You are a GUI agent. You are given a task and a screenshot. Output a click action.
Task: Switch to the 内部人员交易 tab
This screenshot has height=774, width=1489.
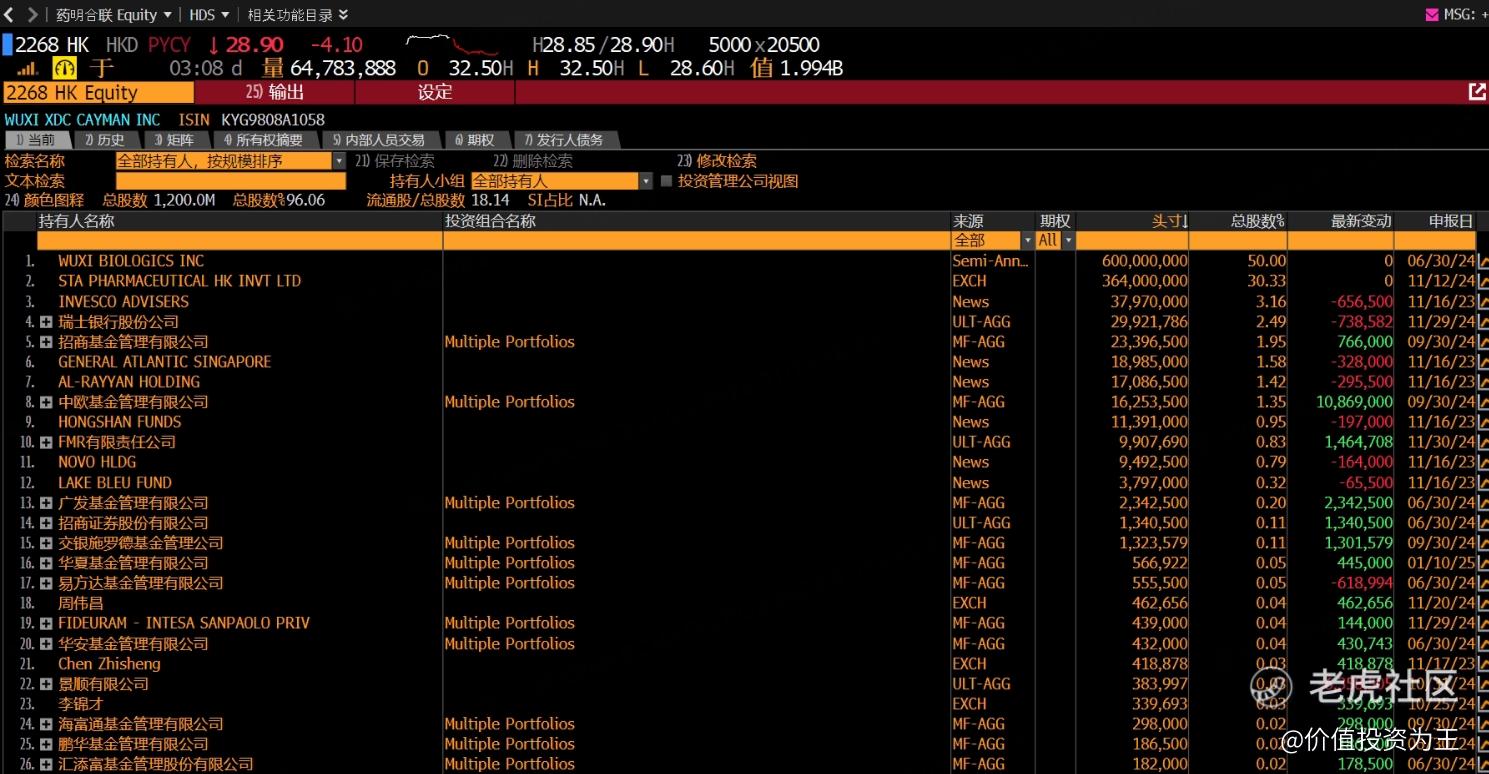pos(379,140)
